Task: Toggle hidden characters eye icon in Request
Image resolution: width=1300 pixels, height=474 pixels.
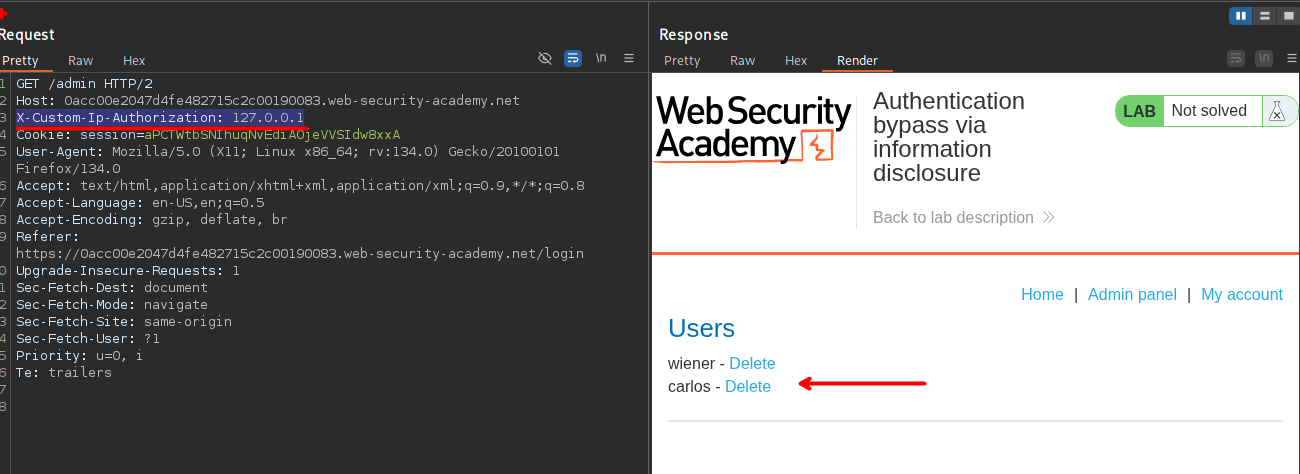Action: coord(545,59)
